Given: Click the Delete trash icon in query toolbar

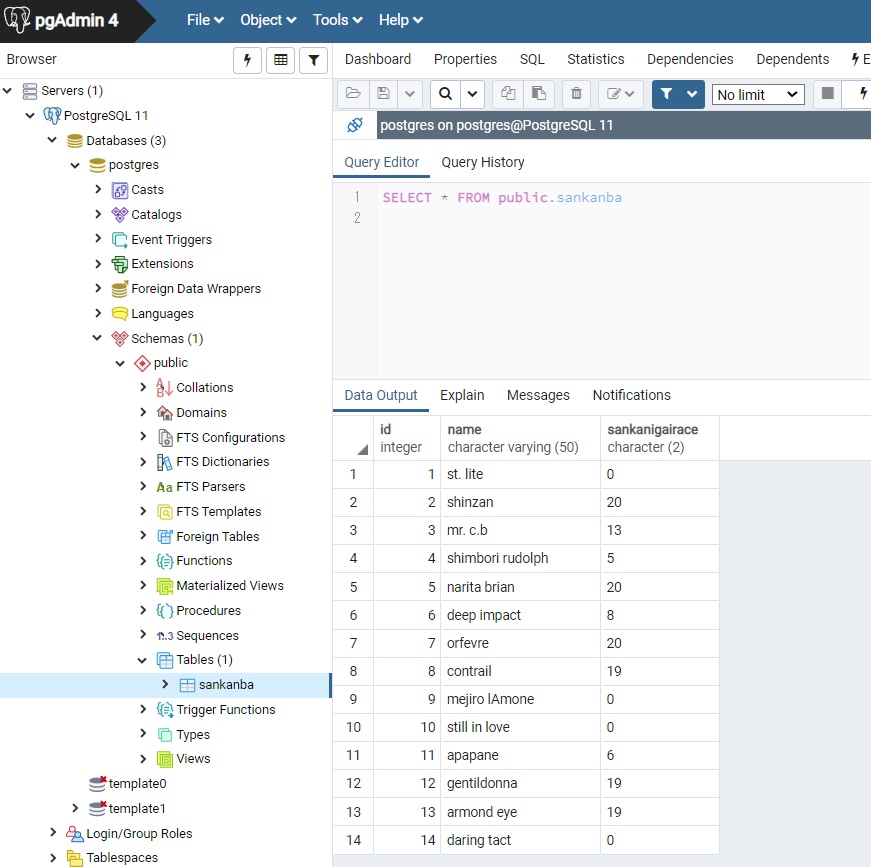Looking at the screenshot, I should click(577, 93).
